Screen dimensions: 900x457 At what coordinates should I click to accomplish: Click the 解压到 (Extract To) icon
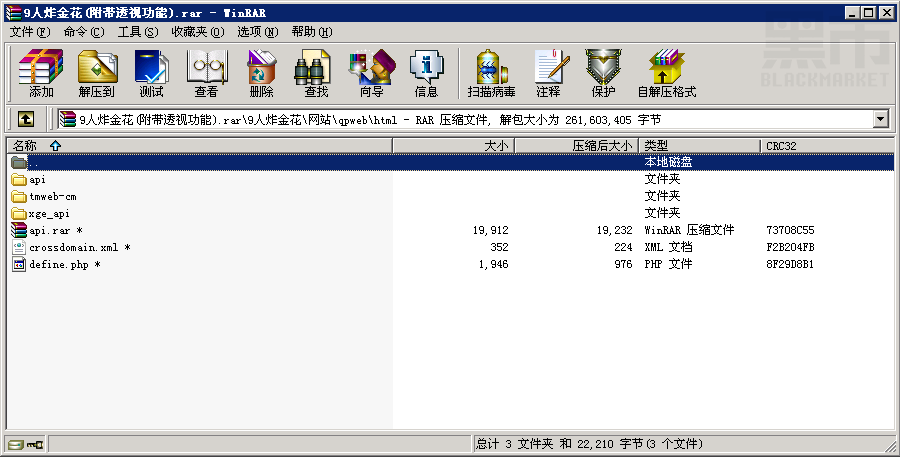(96, 73)
